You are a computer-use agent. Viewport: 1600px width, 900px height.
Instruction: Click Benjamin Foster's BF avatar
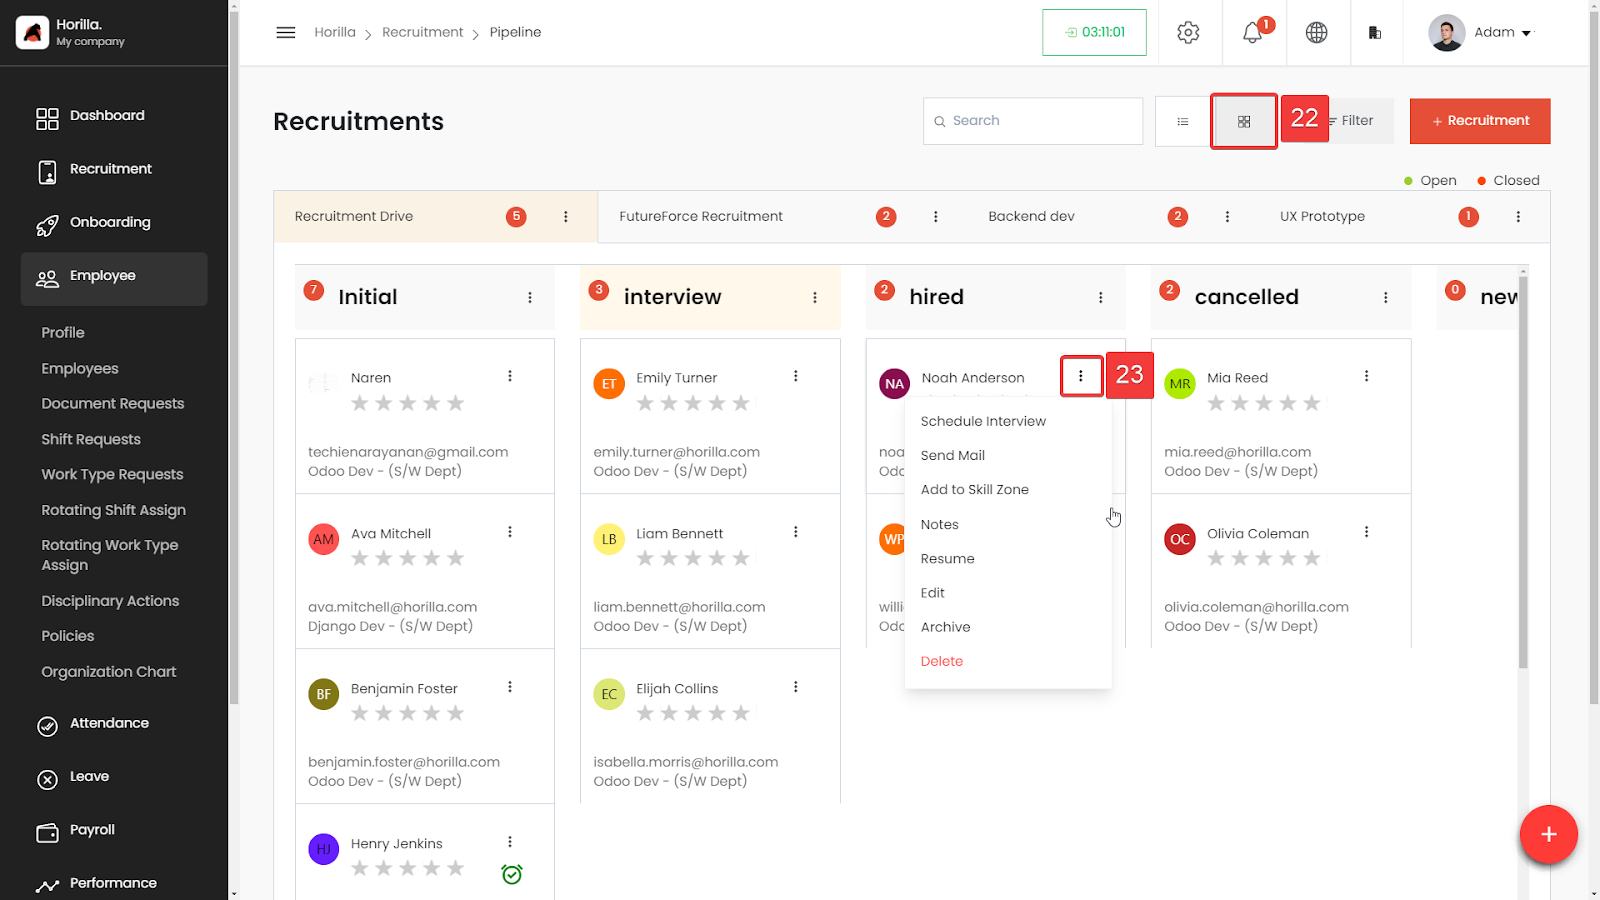click(324, 695)
